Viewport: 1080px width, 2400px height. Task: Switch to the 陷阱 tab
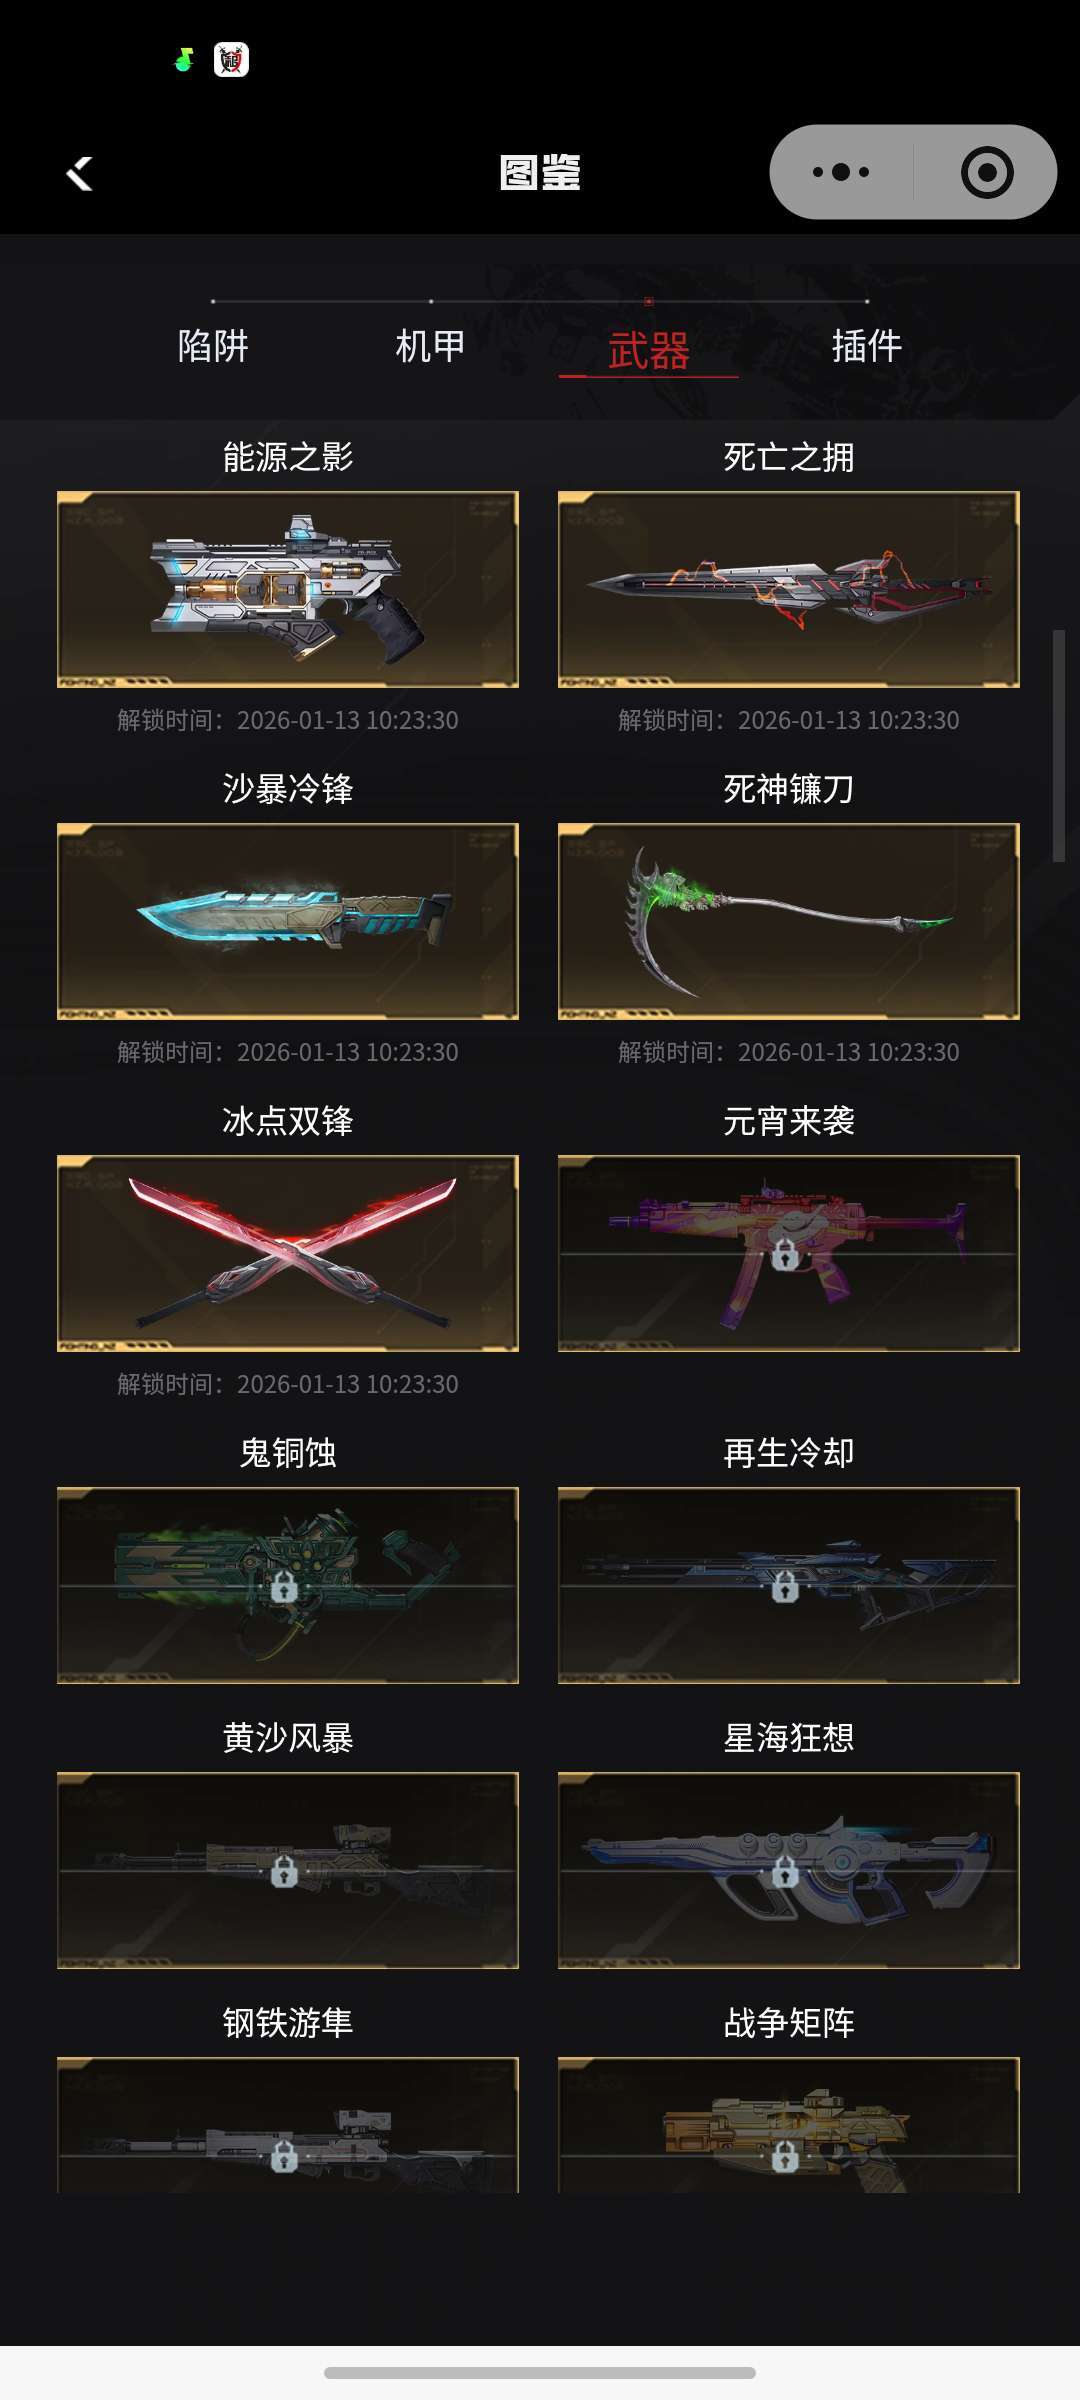[x=213, y=346]
